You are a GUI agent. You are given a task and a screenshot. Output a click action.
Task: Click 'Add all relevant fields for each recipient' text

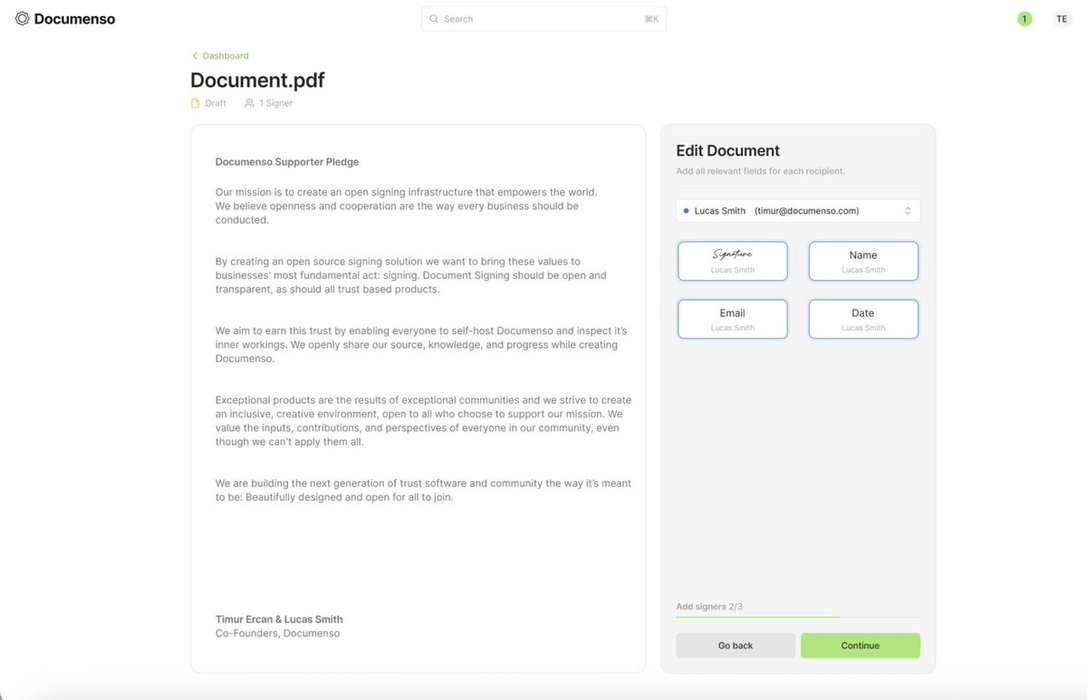point(760,171)
